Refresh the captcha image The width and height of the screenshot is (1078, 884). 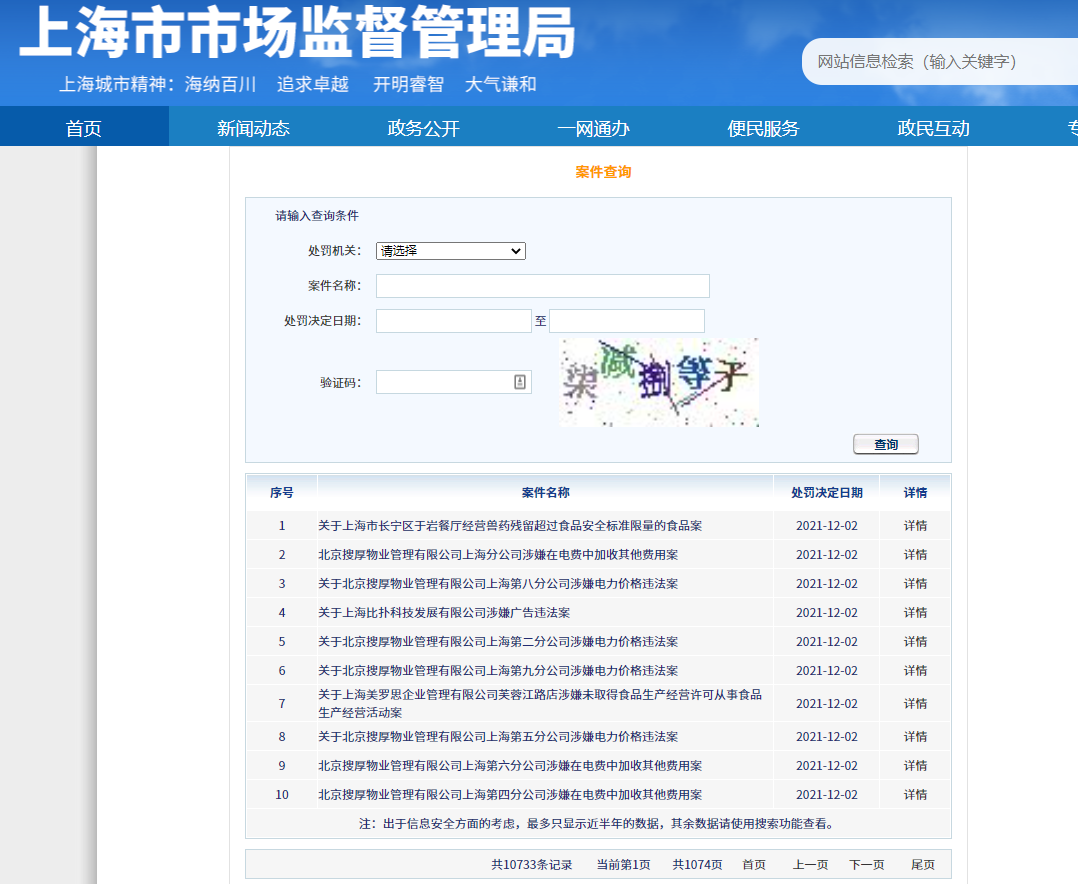[659, 382]
